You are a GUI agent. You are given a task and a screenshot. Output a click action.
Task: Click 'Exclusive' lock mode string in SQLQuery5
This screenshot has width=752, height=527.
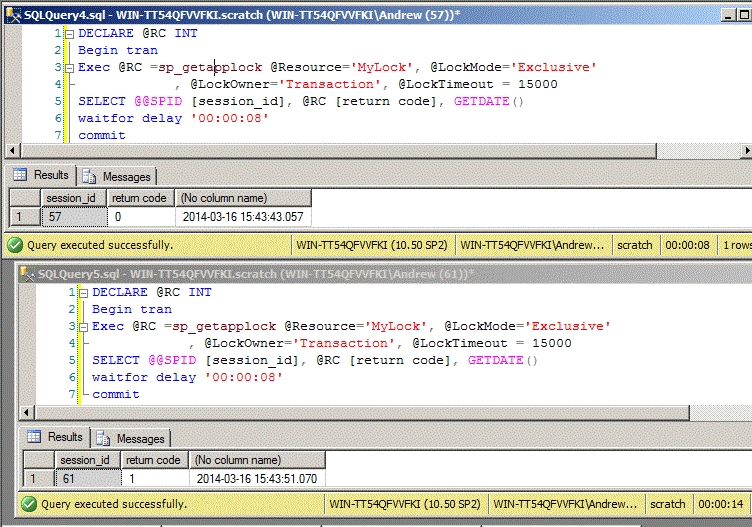tap(568, 326)
